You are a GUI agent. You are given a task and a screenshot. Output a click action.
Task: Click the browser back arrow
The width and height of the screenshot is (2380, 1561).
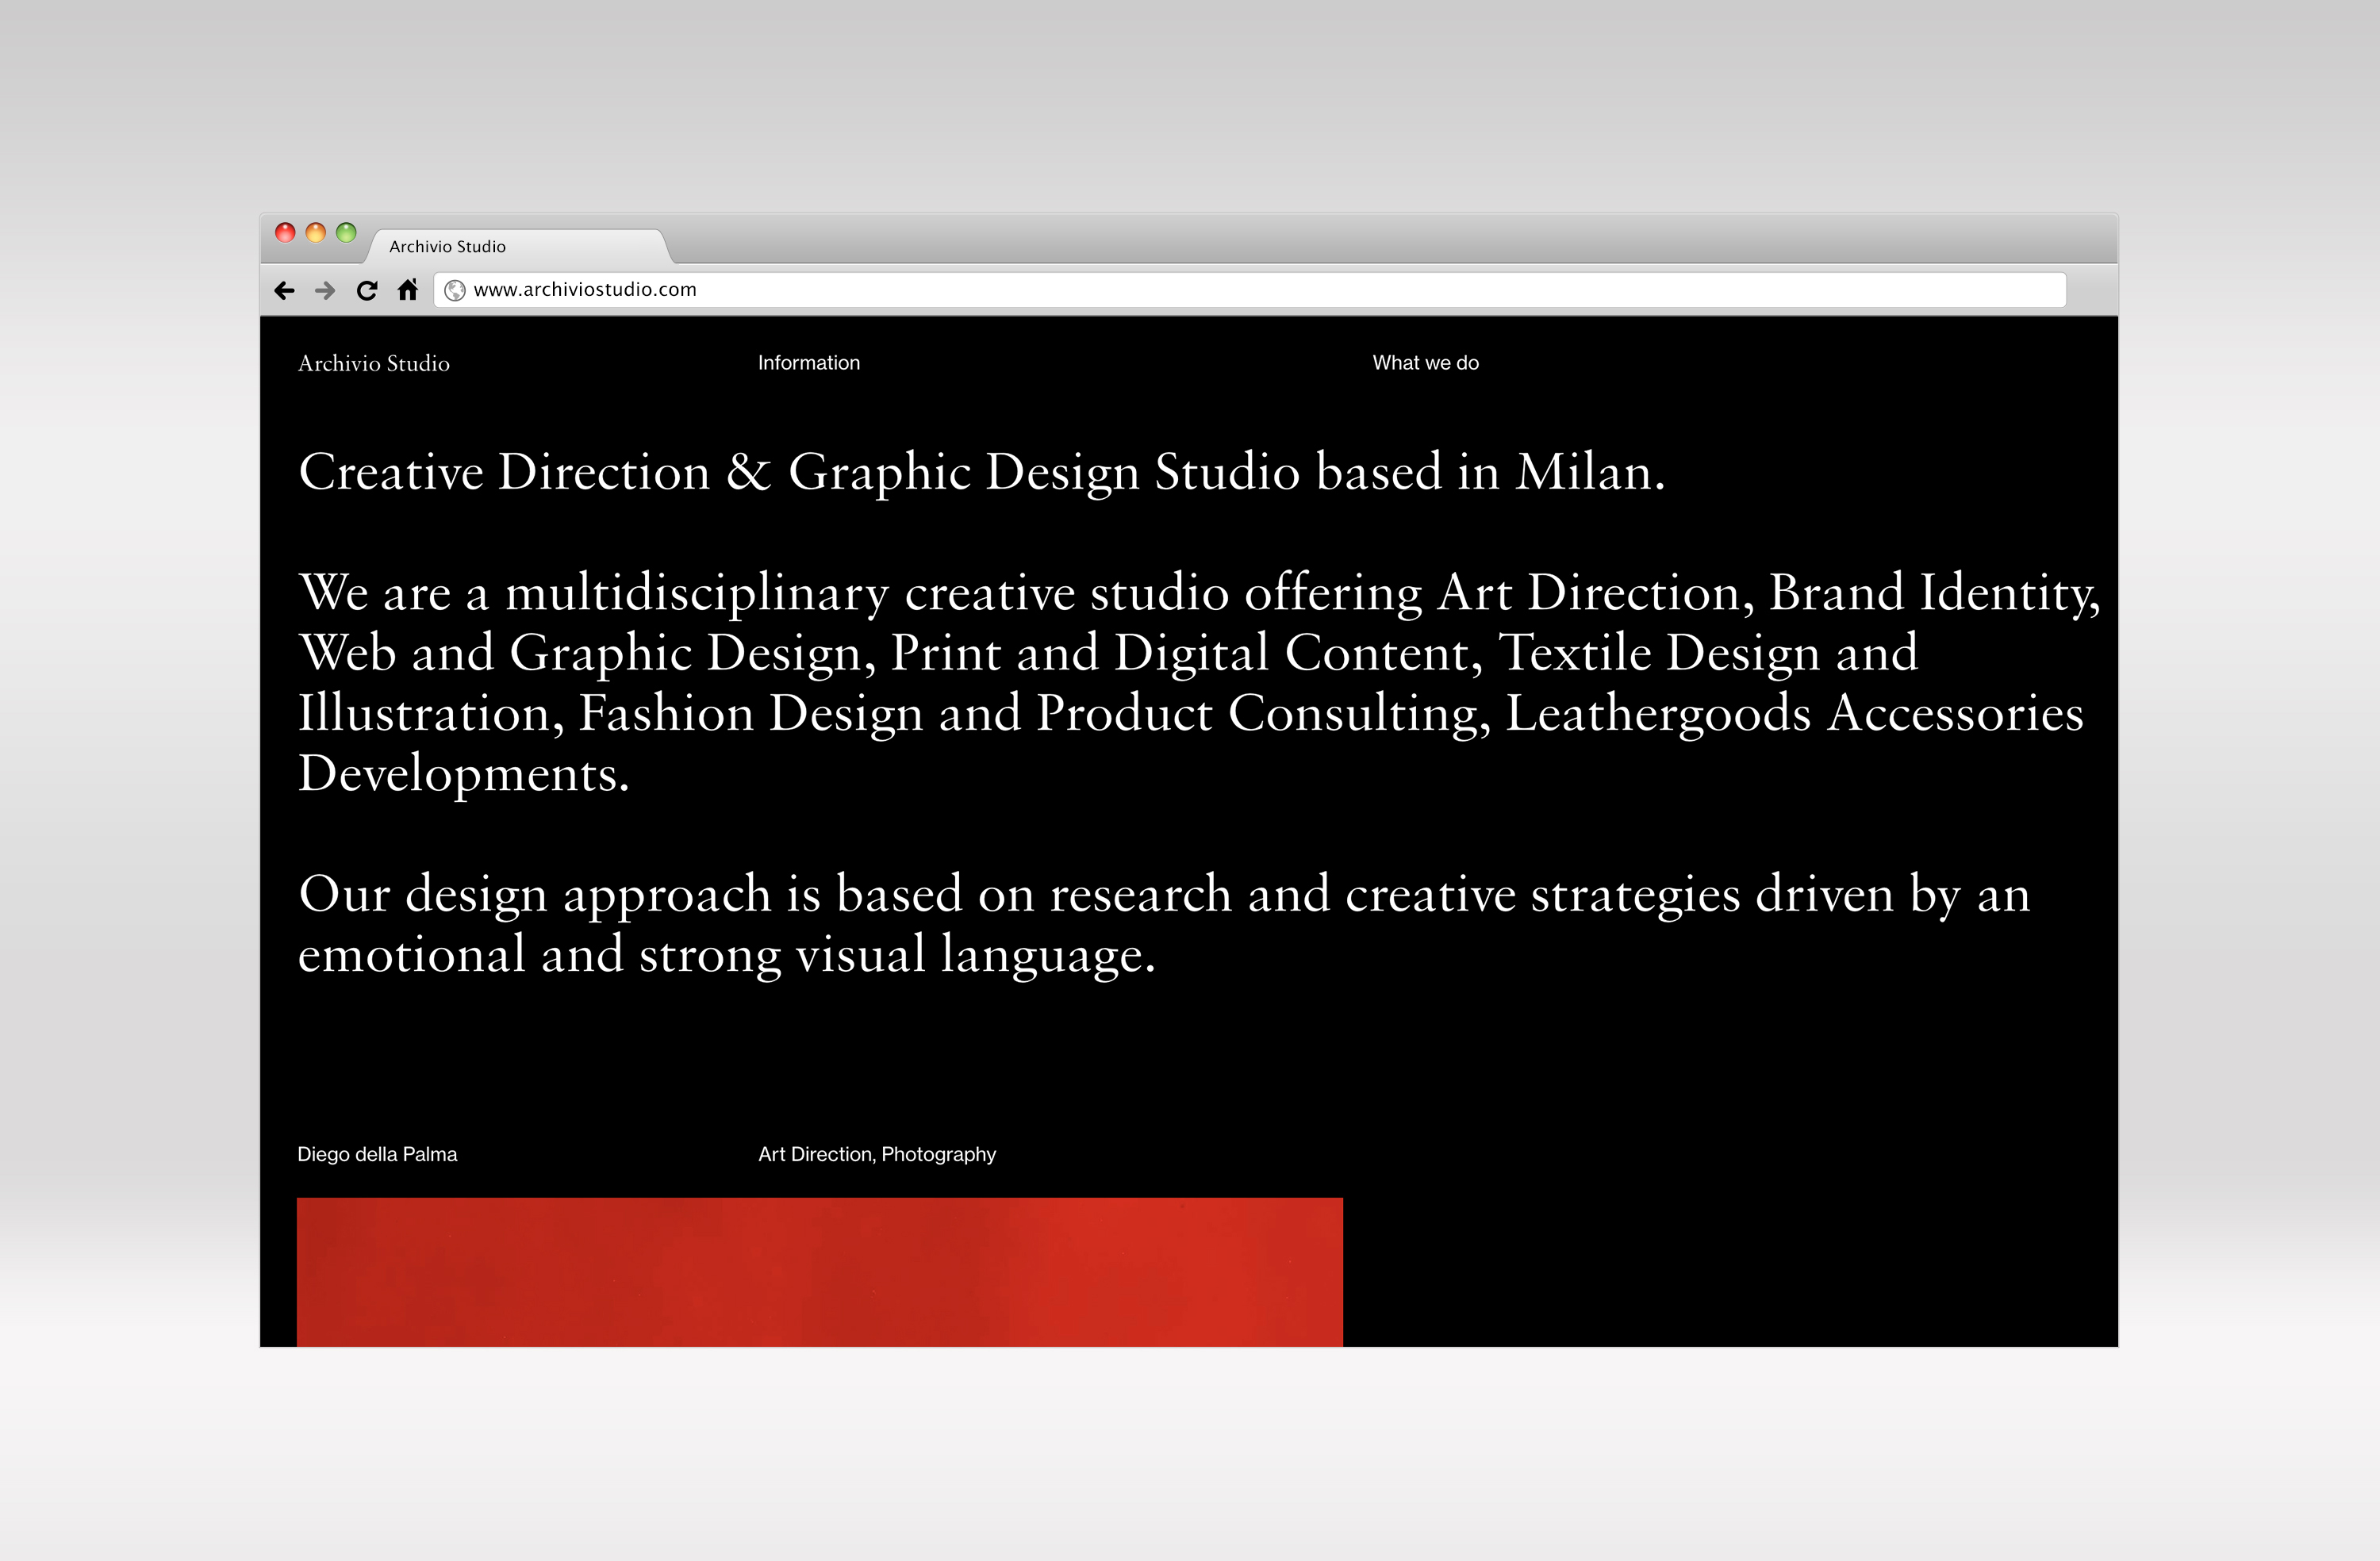coord(284,290)
